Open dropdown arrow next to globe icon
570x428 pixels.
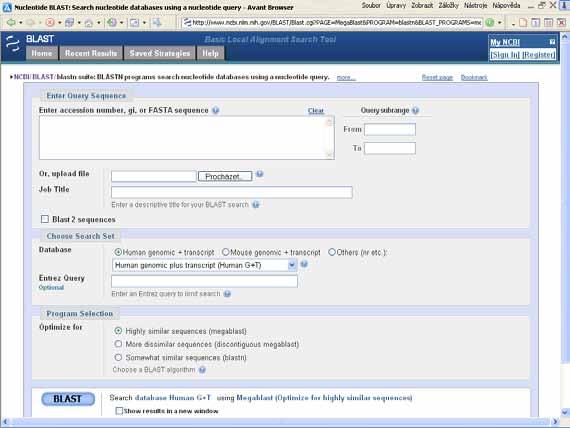[122, 23]
